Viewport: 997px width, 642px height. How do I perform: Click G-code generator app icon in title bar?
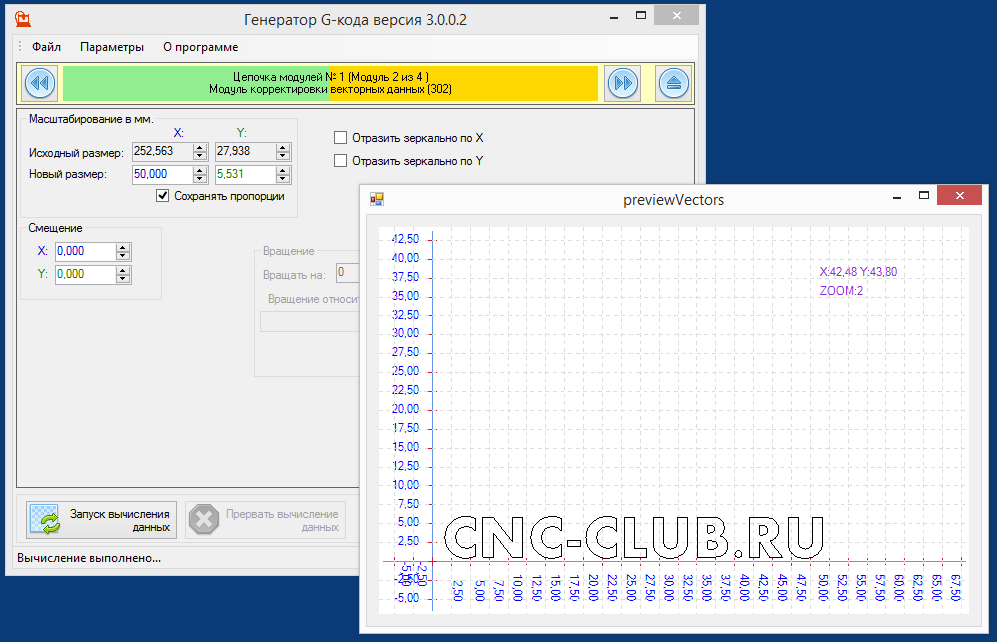23,20
